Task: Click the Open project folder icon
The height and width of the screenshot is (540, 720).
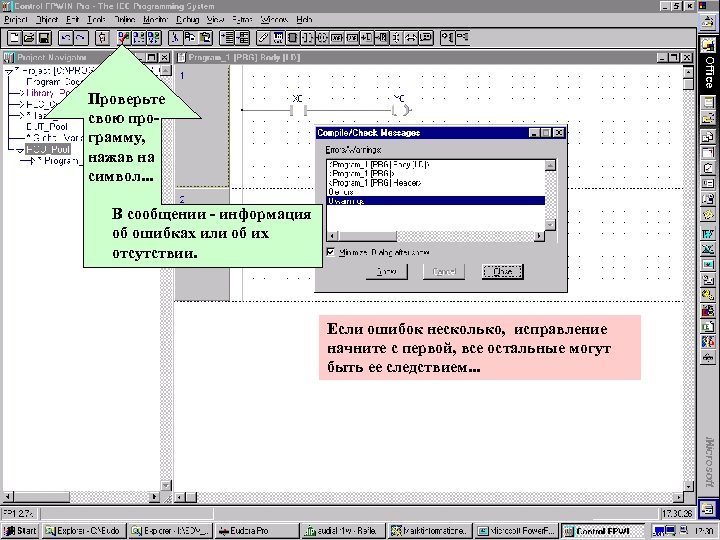Action: [x=29, y=38]
